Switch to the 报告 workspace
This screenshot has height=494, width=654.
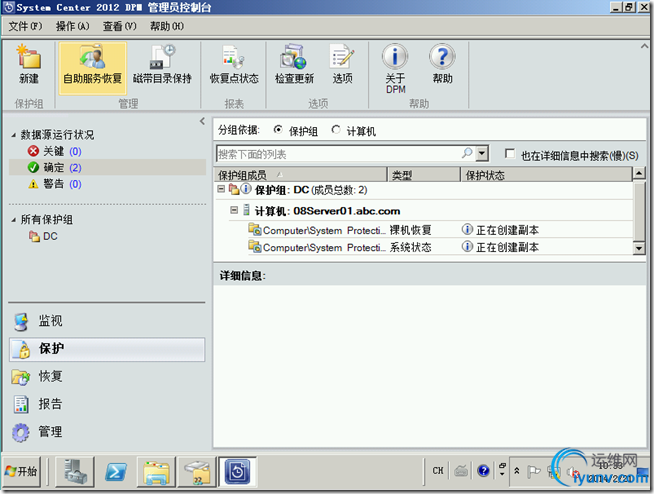point(107,404)
